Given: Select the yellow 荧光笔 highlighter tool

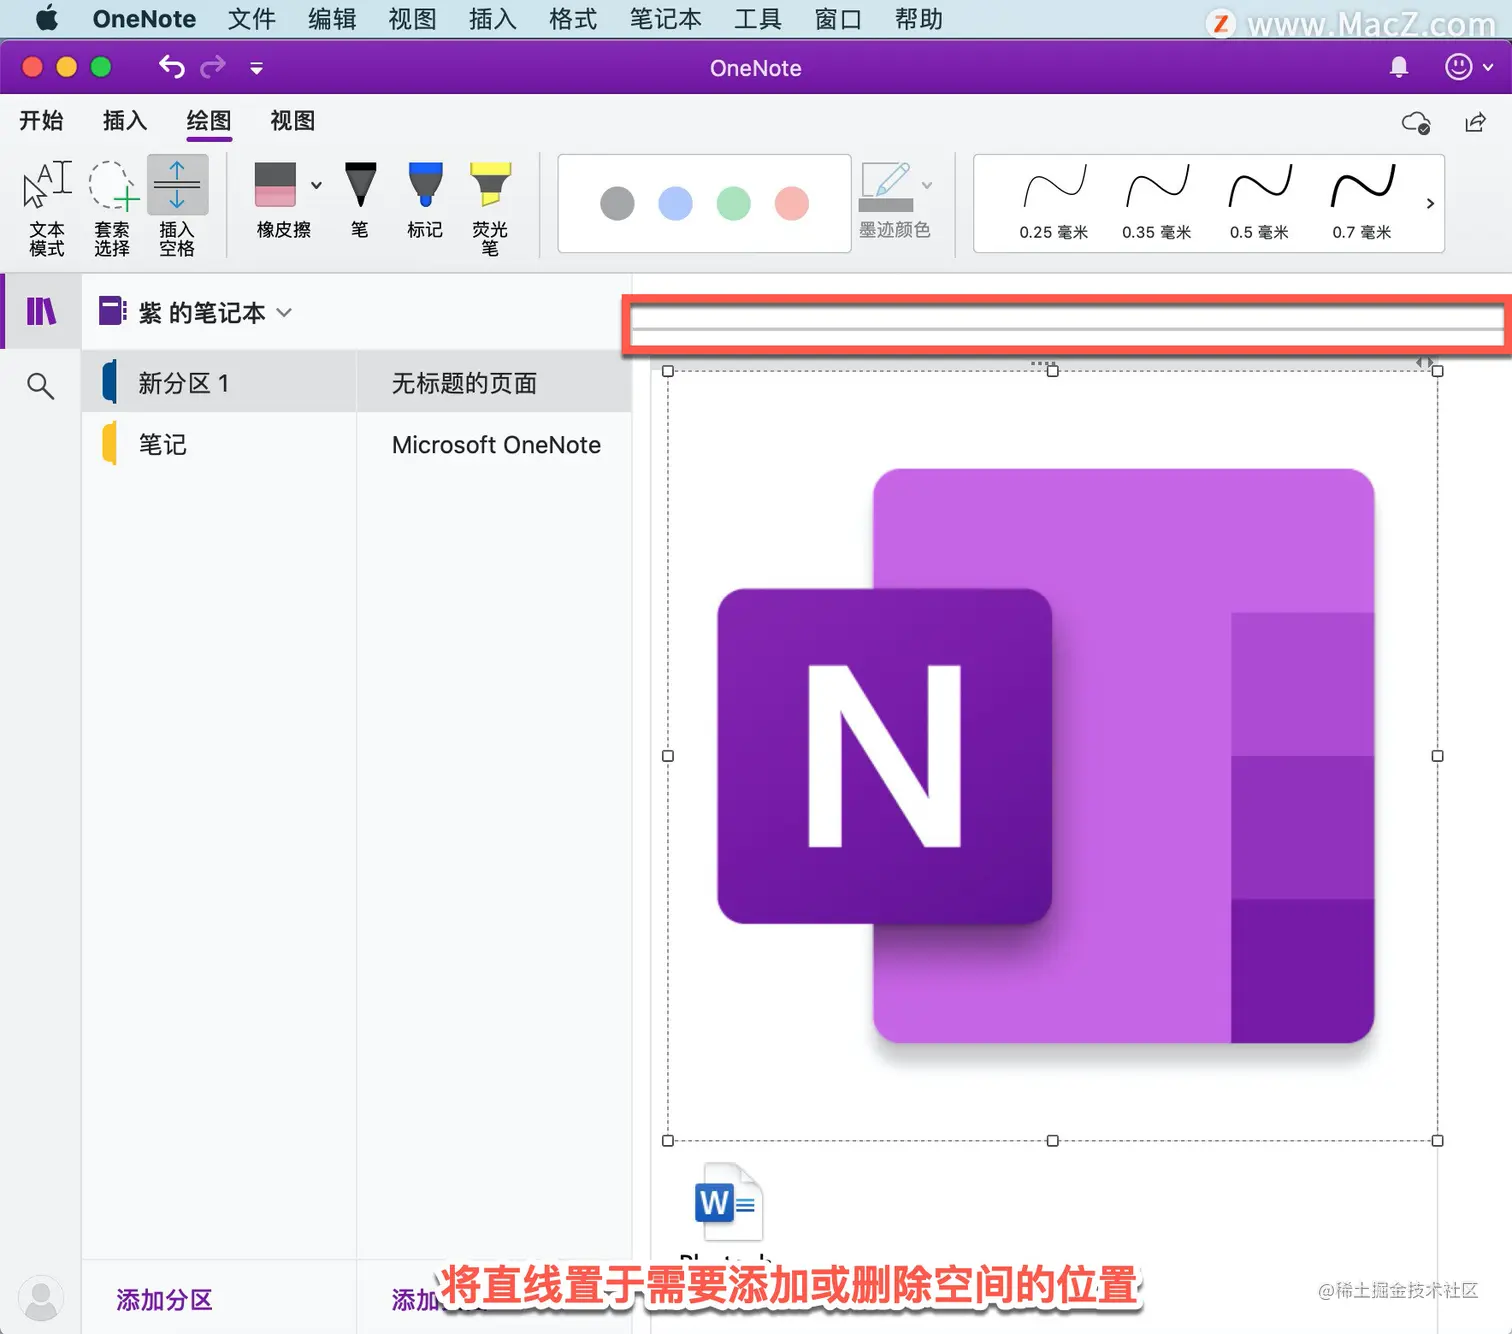Looking at the screenshot, I should tap(490, 208).
